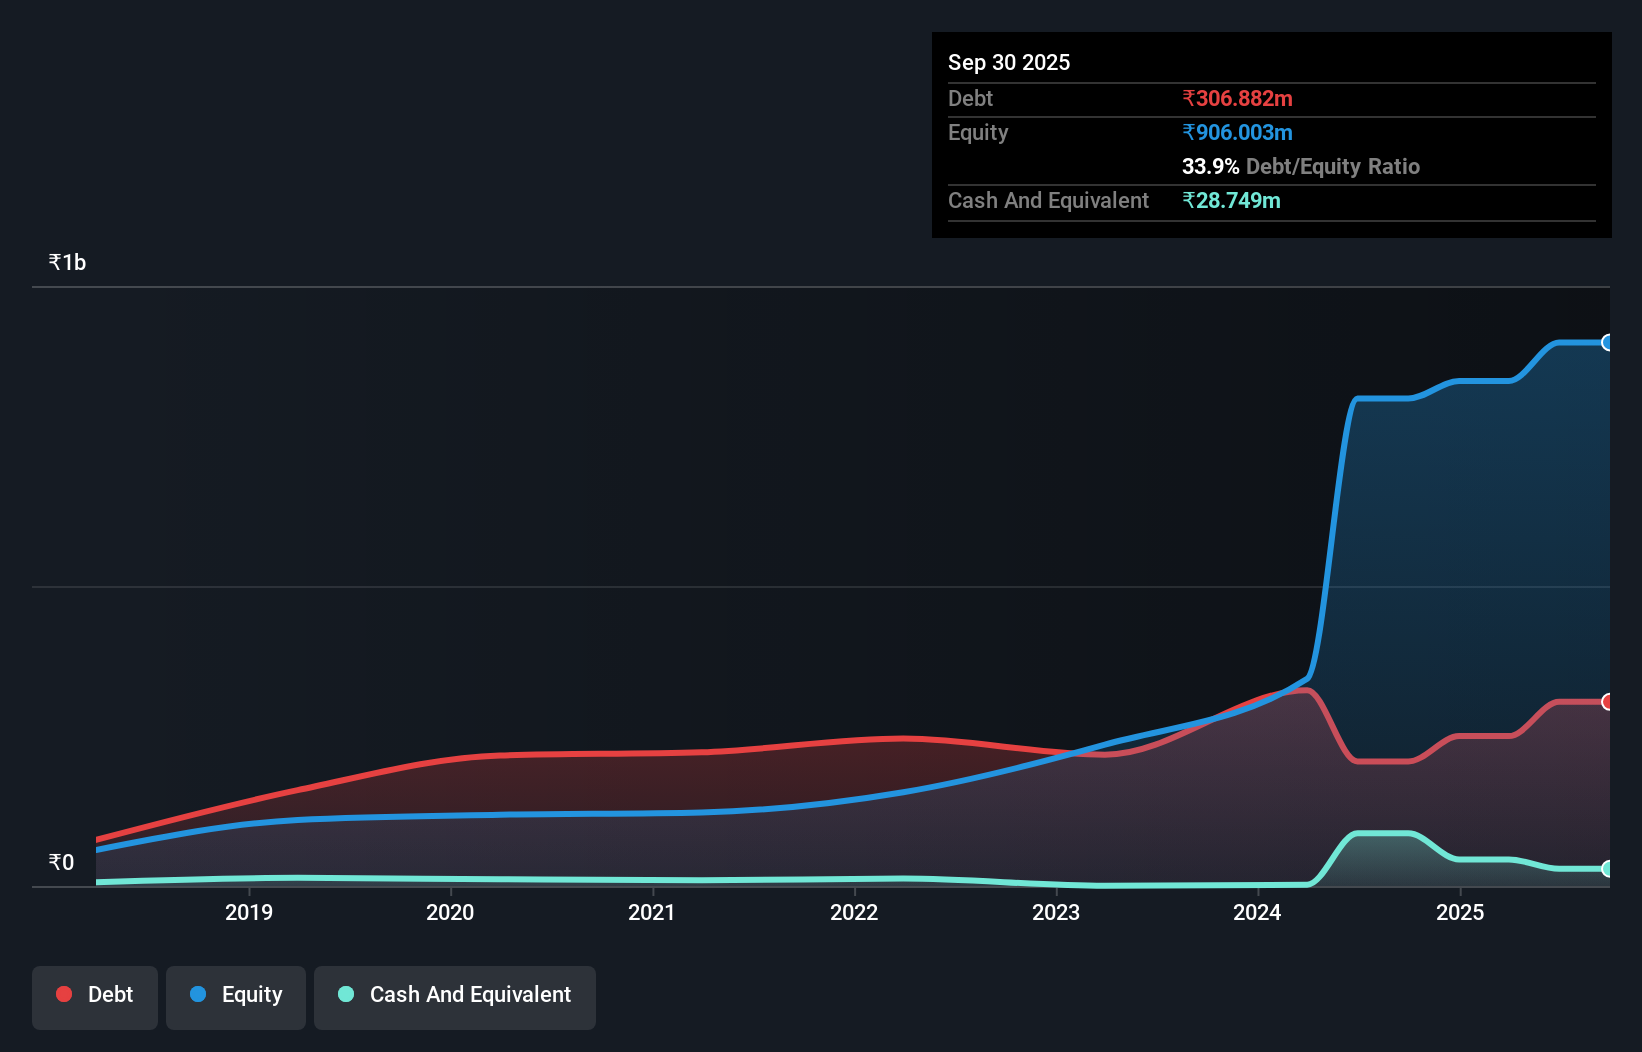Viewport: 1642px width, 1052px height.
Task: Click the blue Equity legend dot
Action: click(198, 995)
